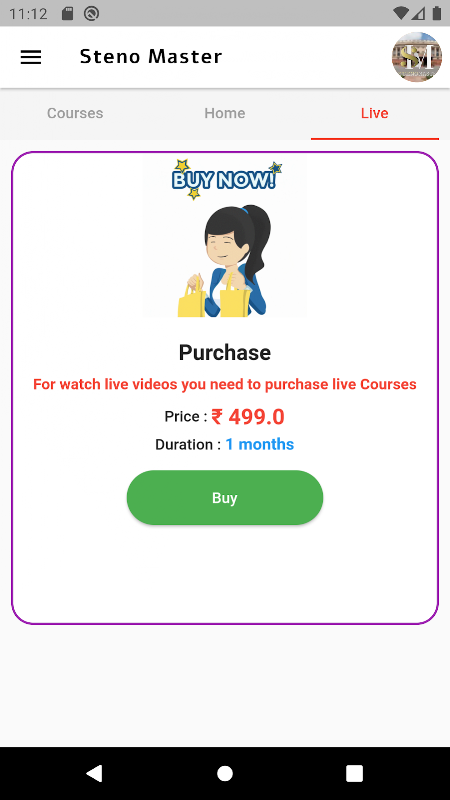Tap the ₹ 499.0 price text

coord(248,417)
